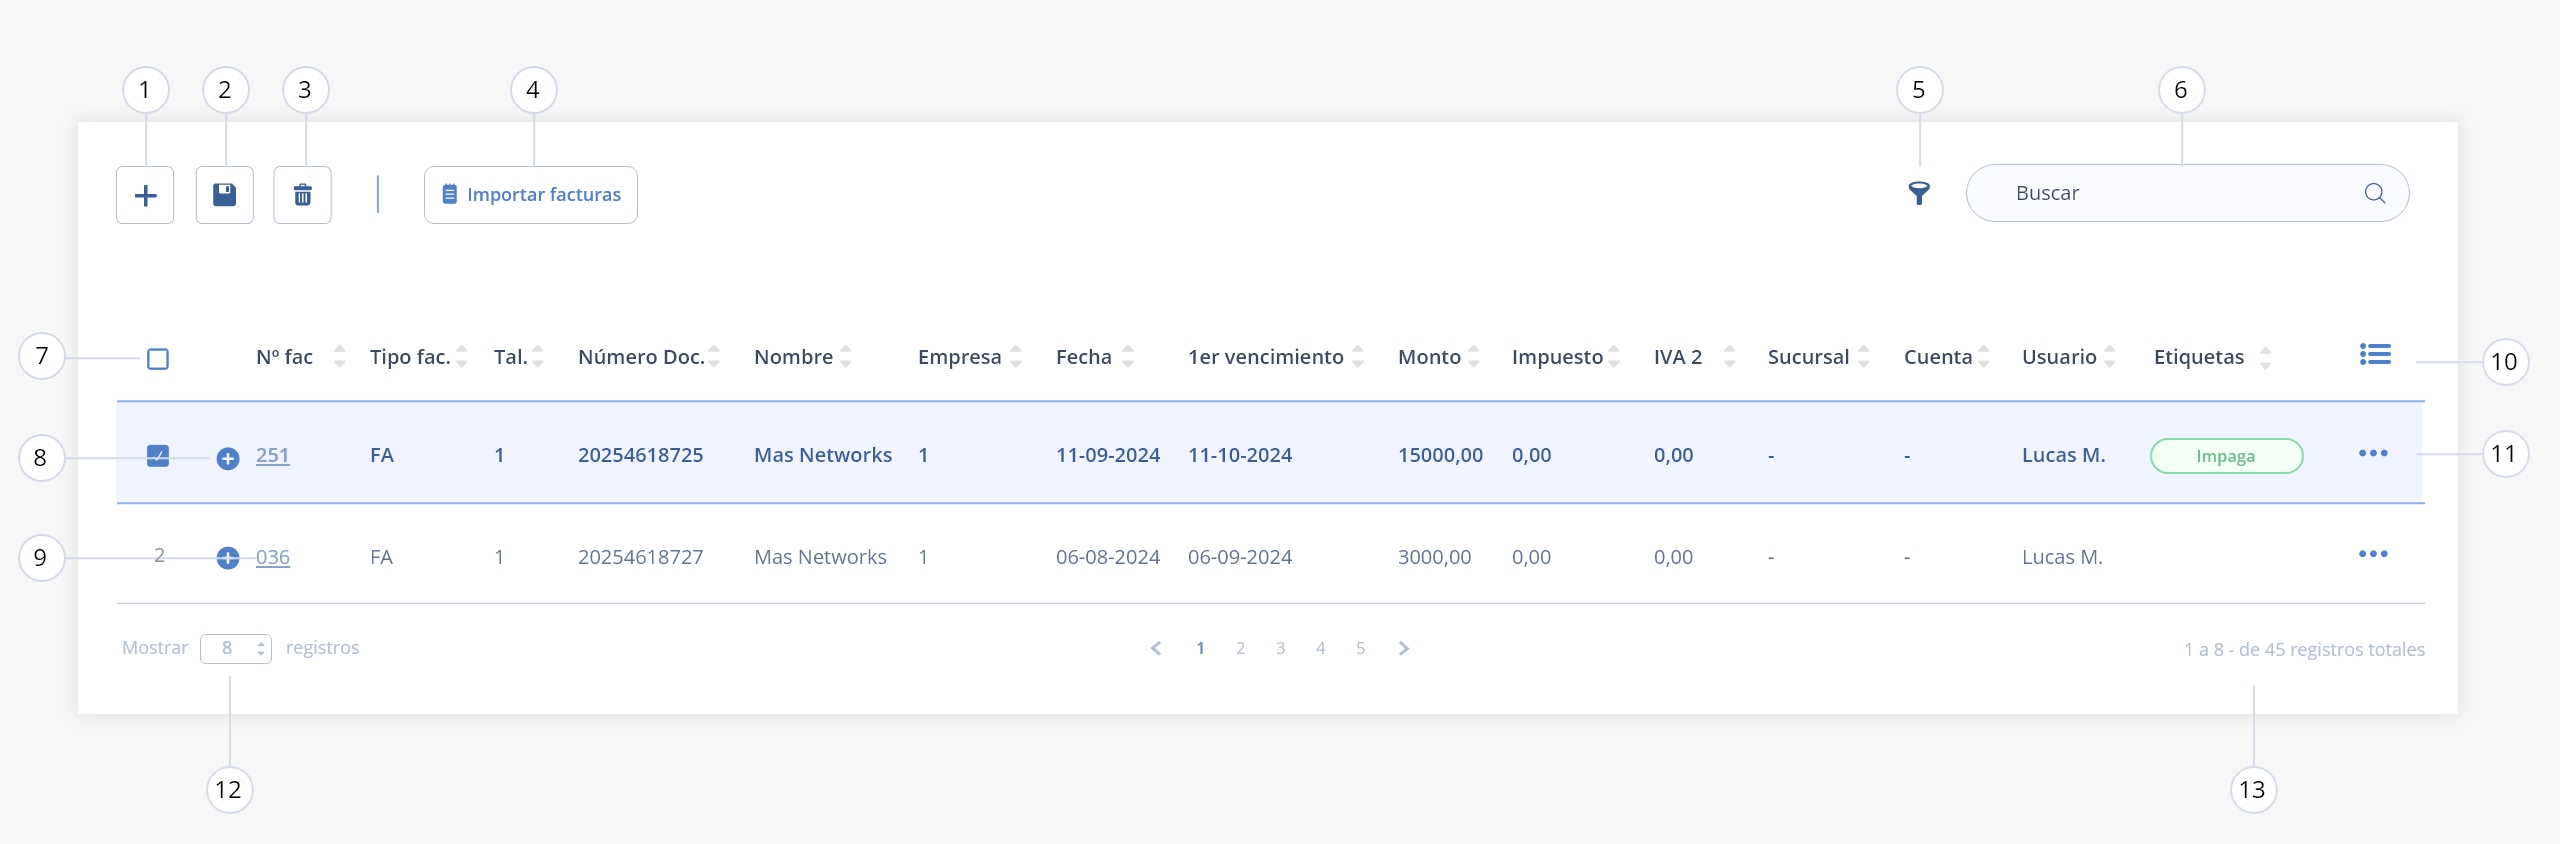Screen dimensions: 2560x844
Task: Click document number 20254618725
Action: [640, 455]
